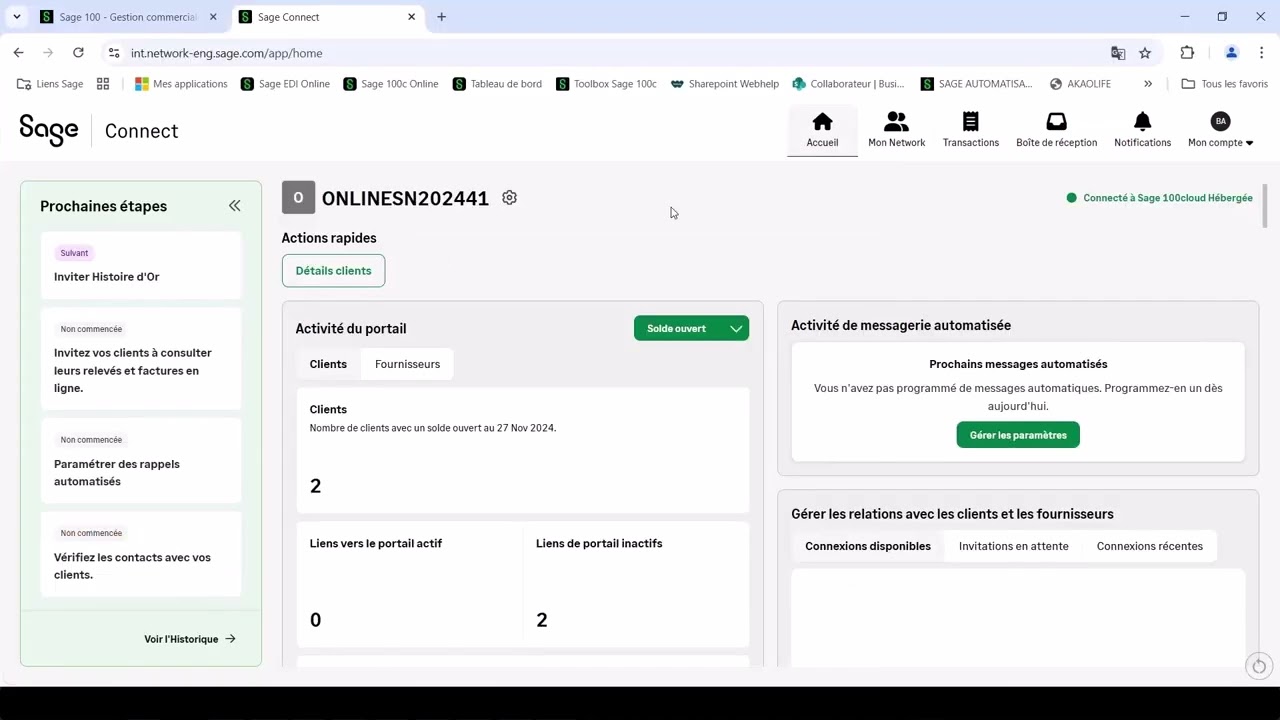Image resolution: width=1280 pixels, height=720 pixels.
Task: View site information icon in address bar
Action: point(113,53)
